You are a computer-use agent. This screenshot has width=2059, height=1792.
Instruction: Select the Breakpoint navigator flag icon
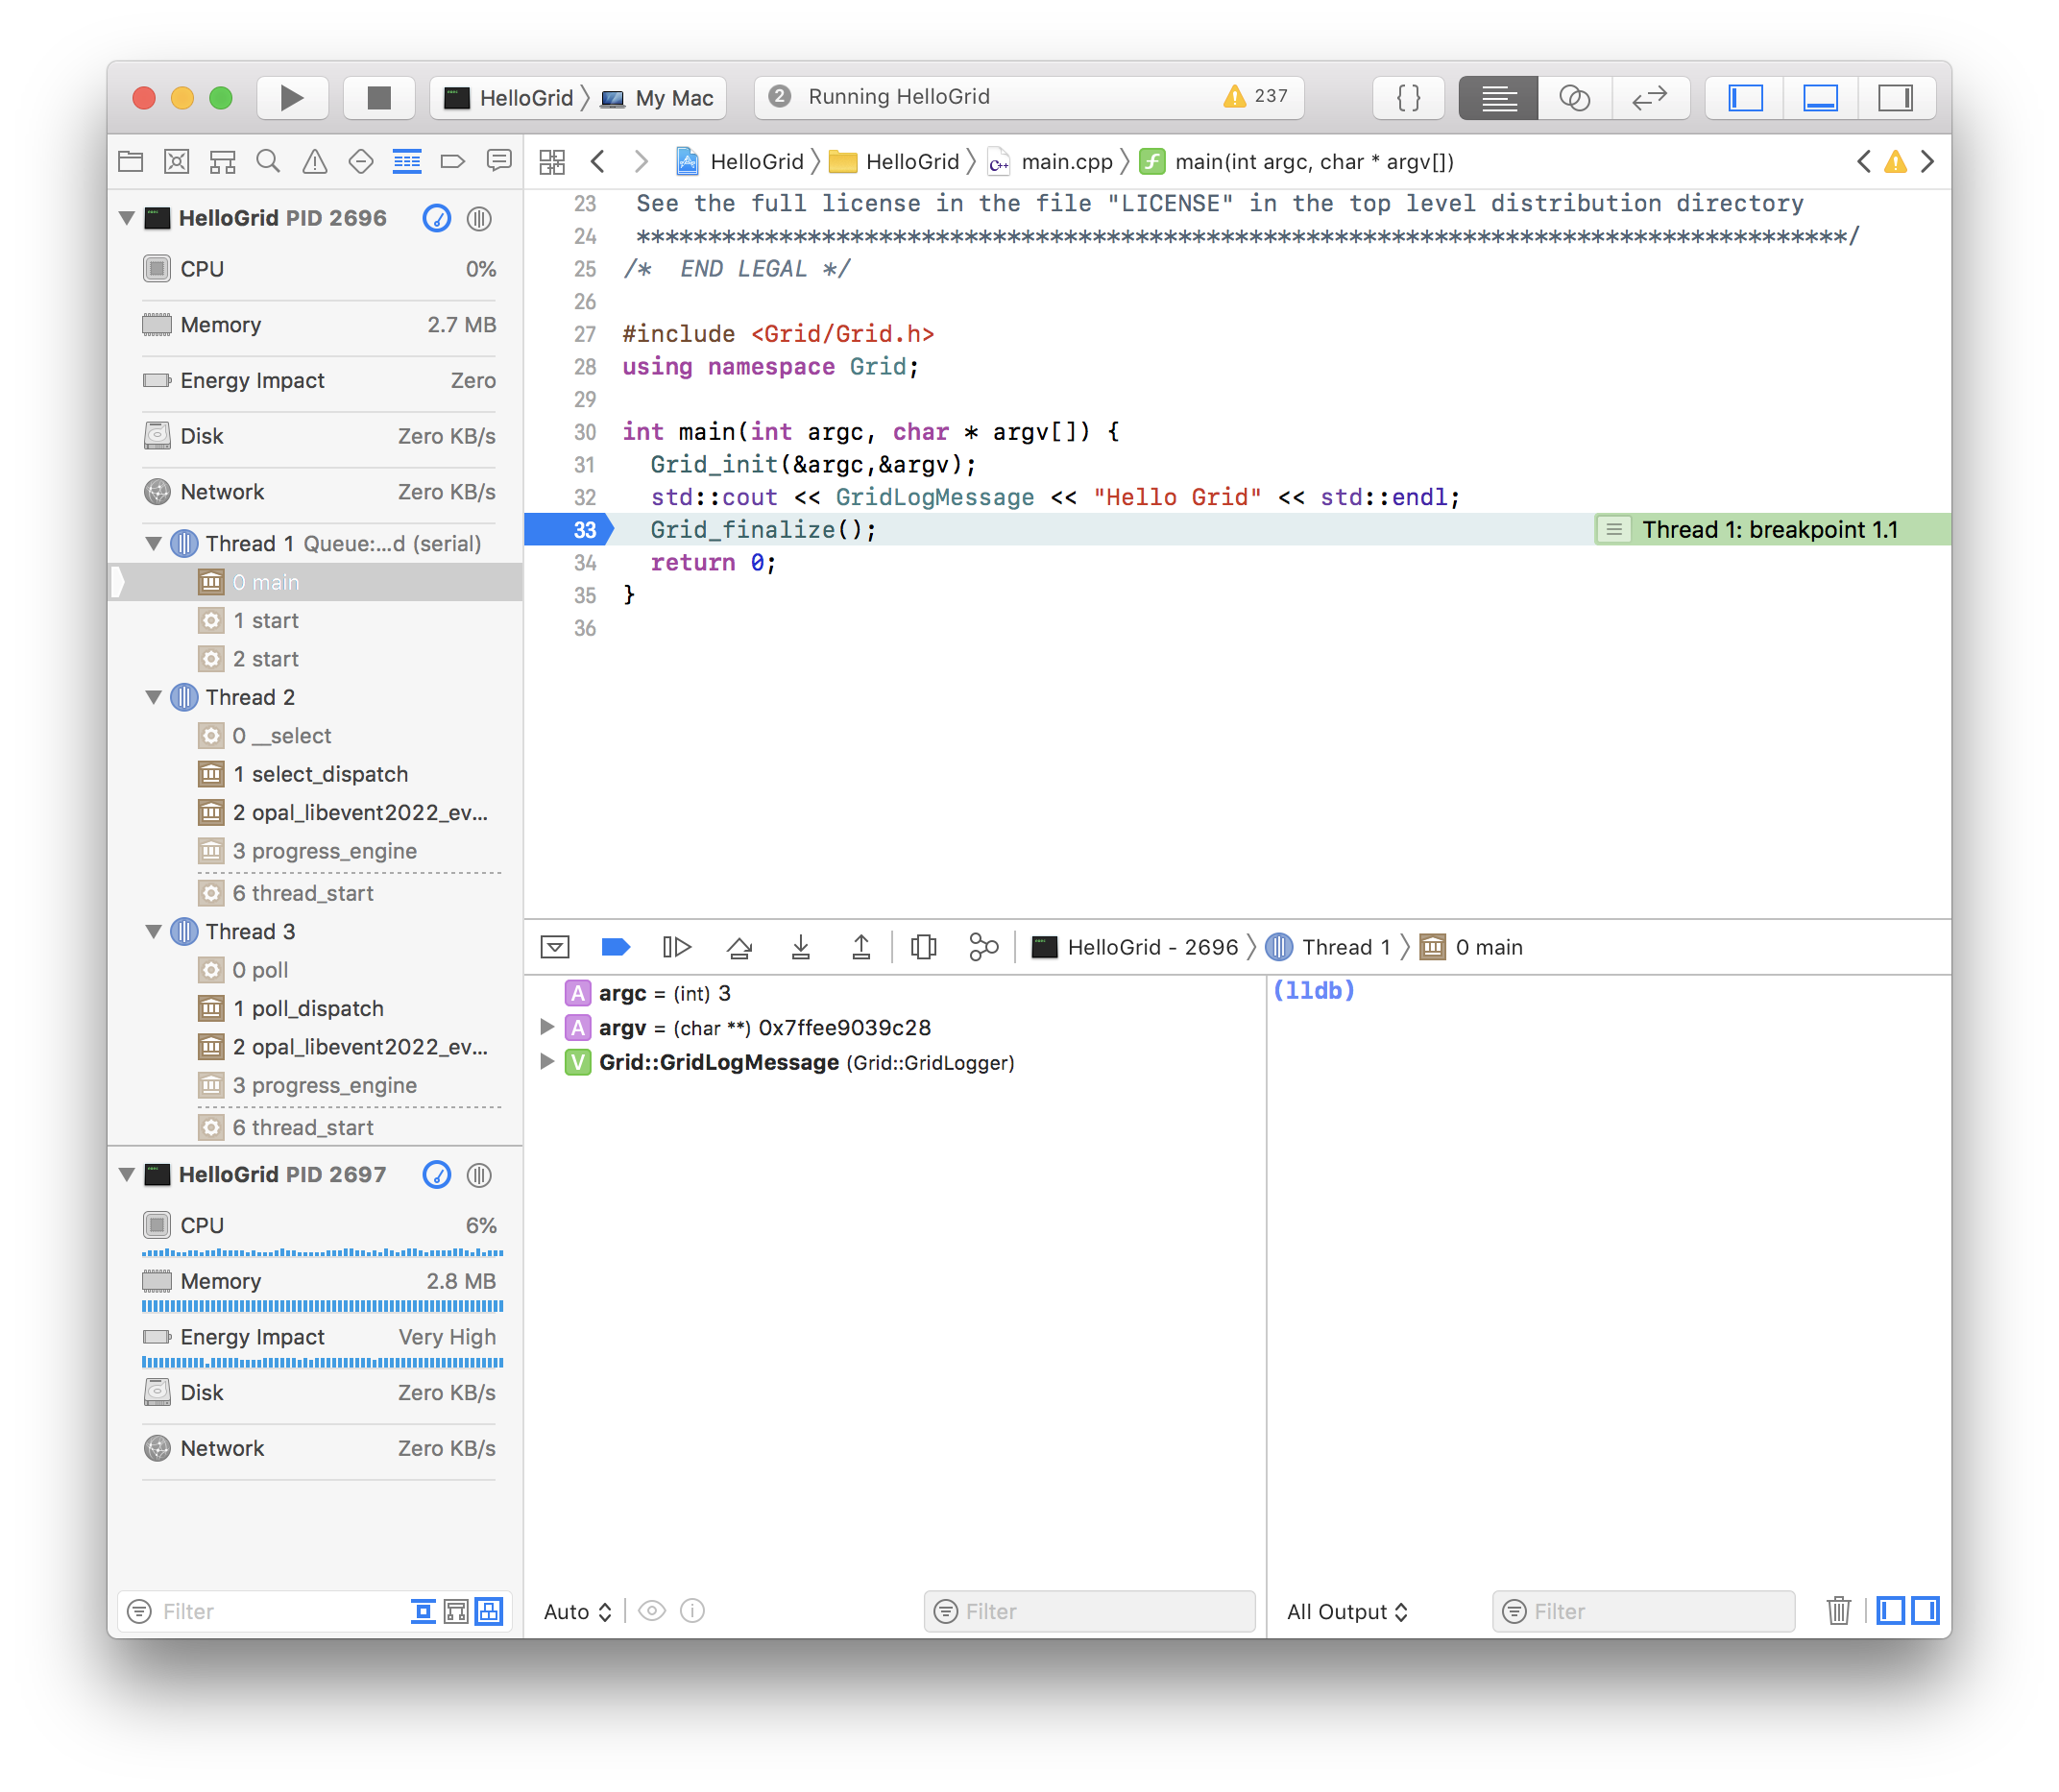tap(452, 160)
